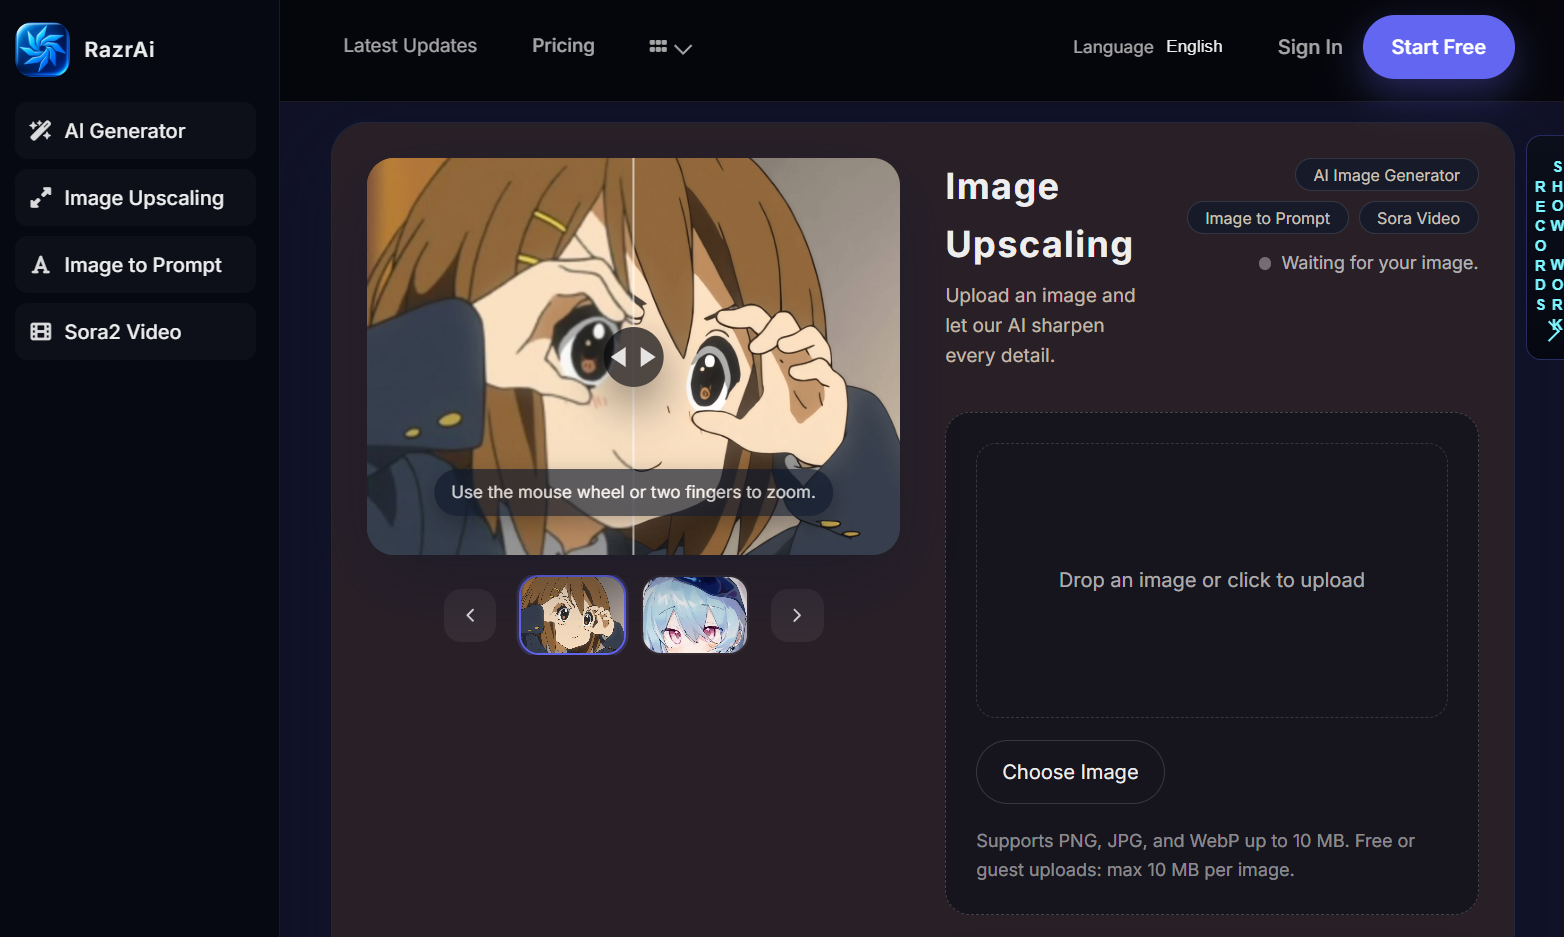1564x937 pixels.
Task: Select the Image Upscaling sidebar icon
Action: click(x=39, y=197)
